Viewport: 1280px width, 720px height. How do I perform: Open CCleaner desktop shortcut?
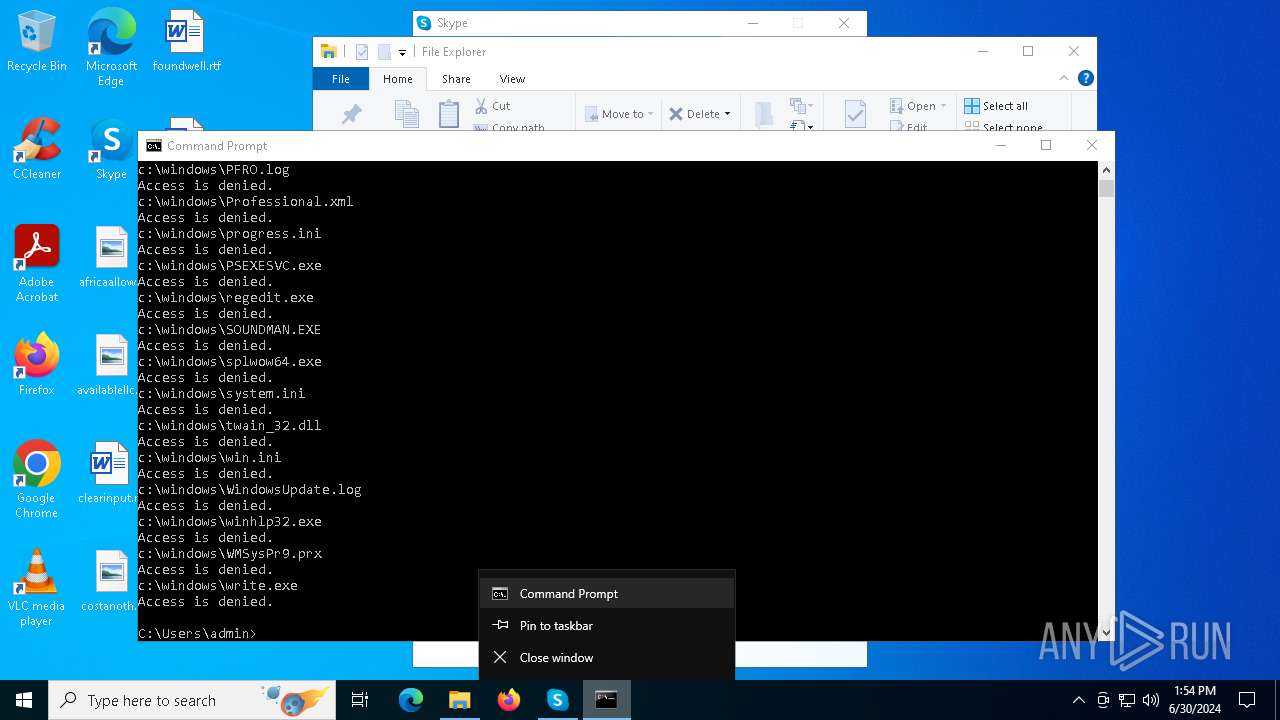pyautogui.click(x=37, y=149)
